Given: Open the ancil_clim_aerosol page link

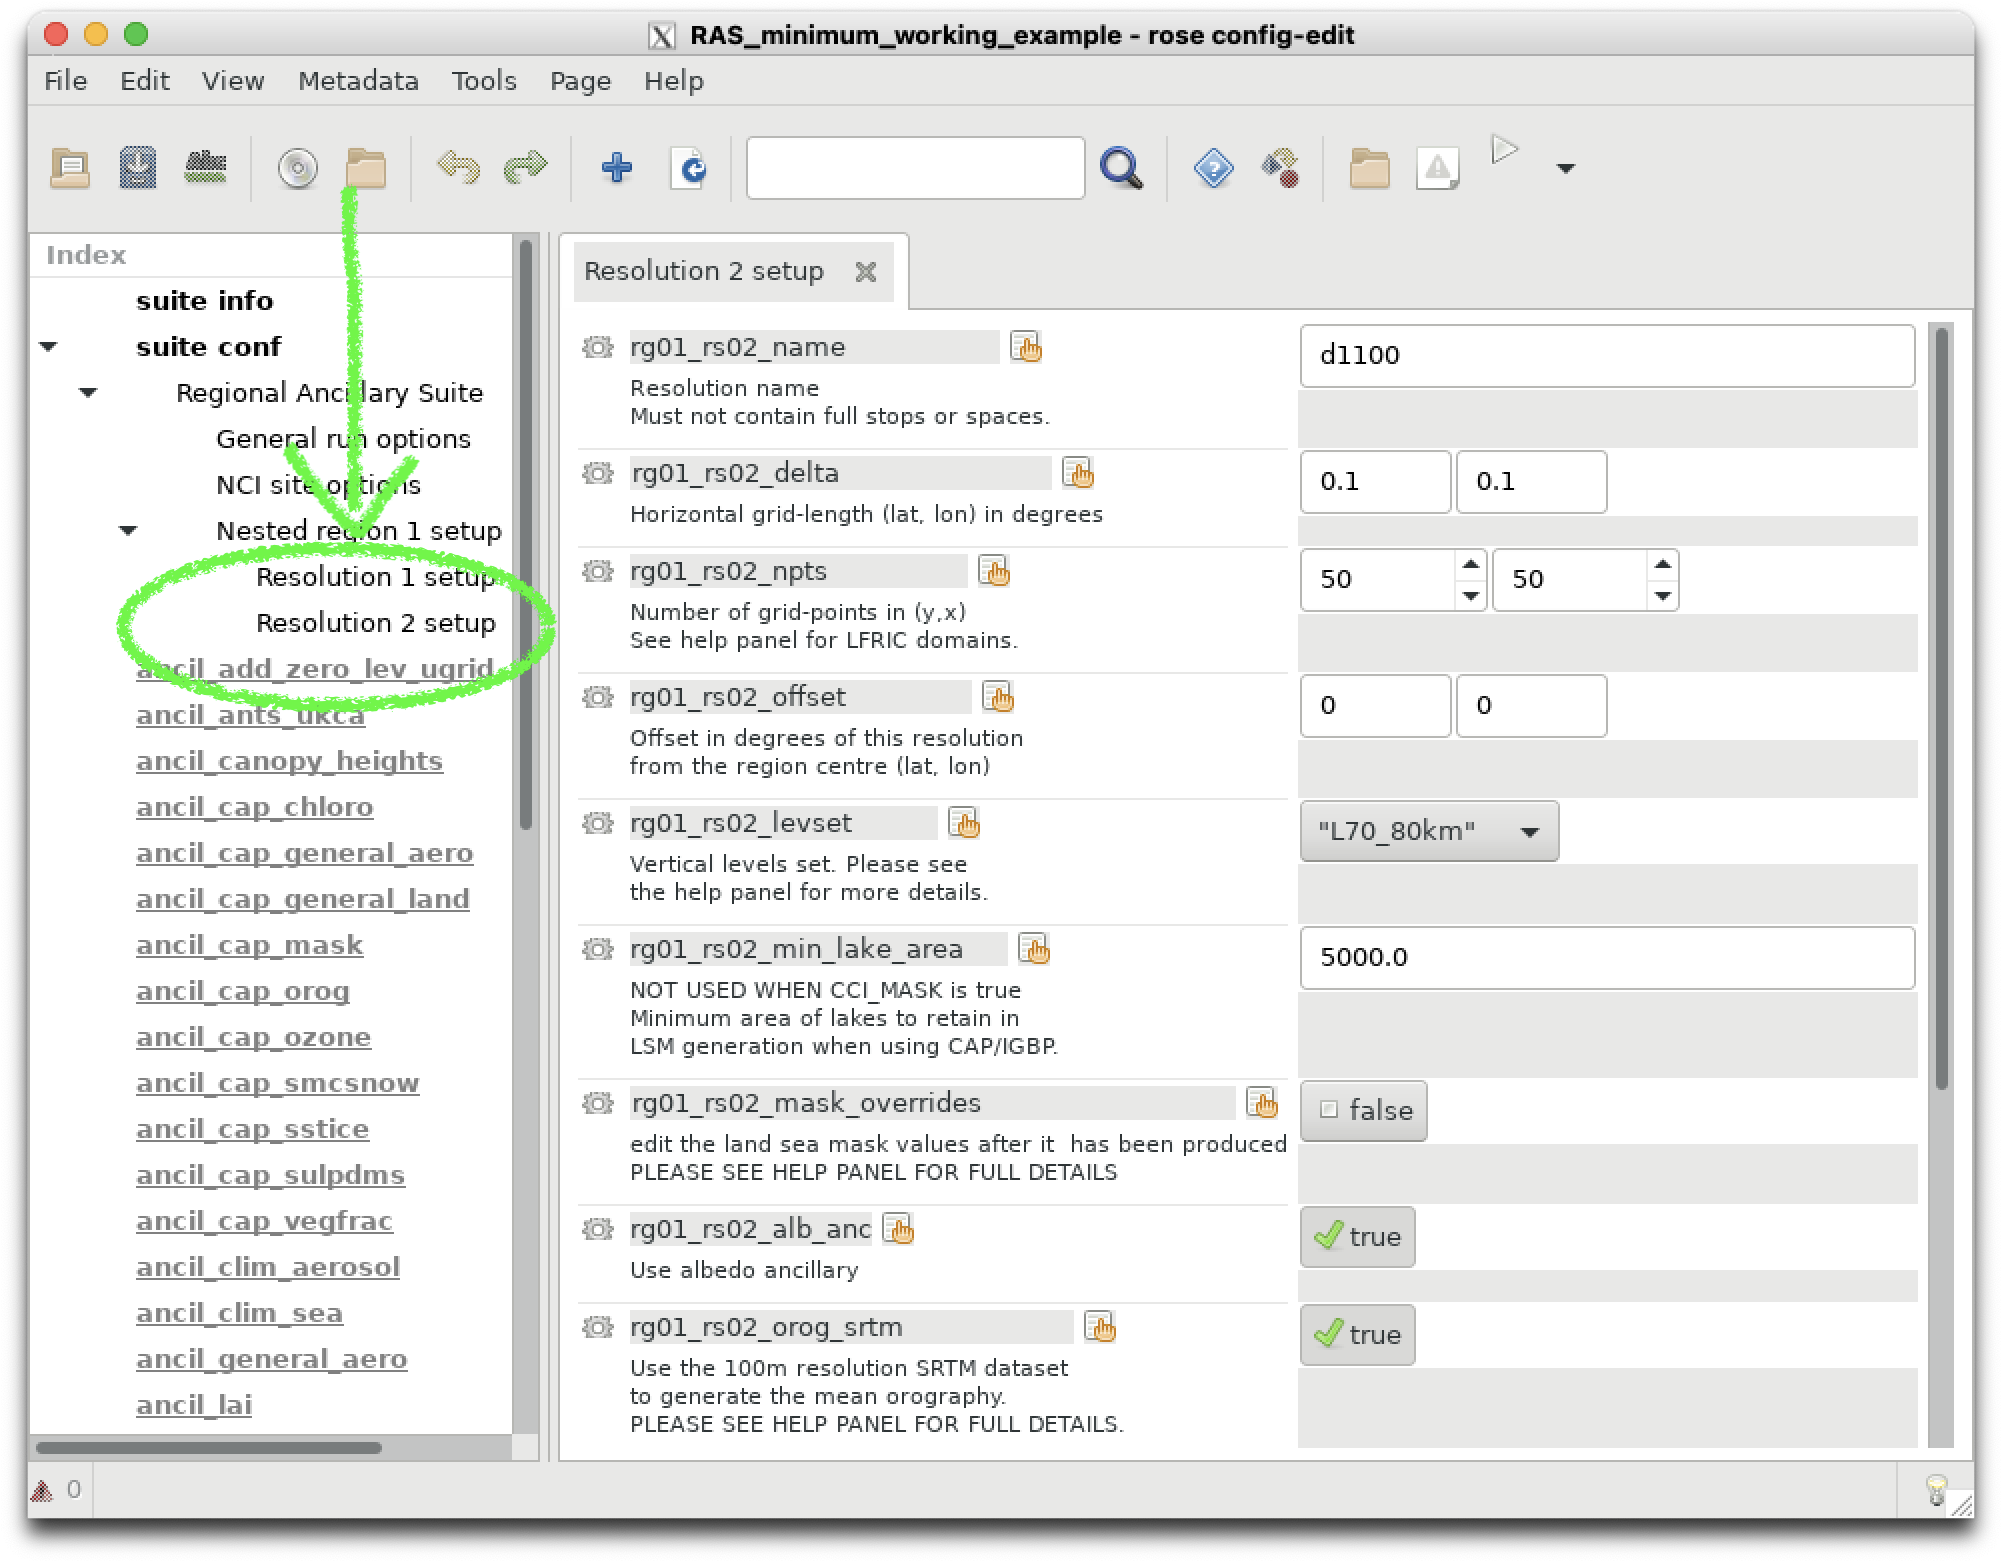Looking at the screenshot, I should point(268,1267).
